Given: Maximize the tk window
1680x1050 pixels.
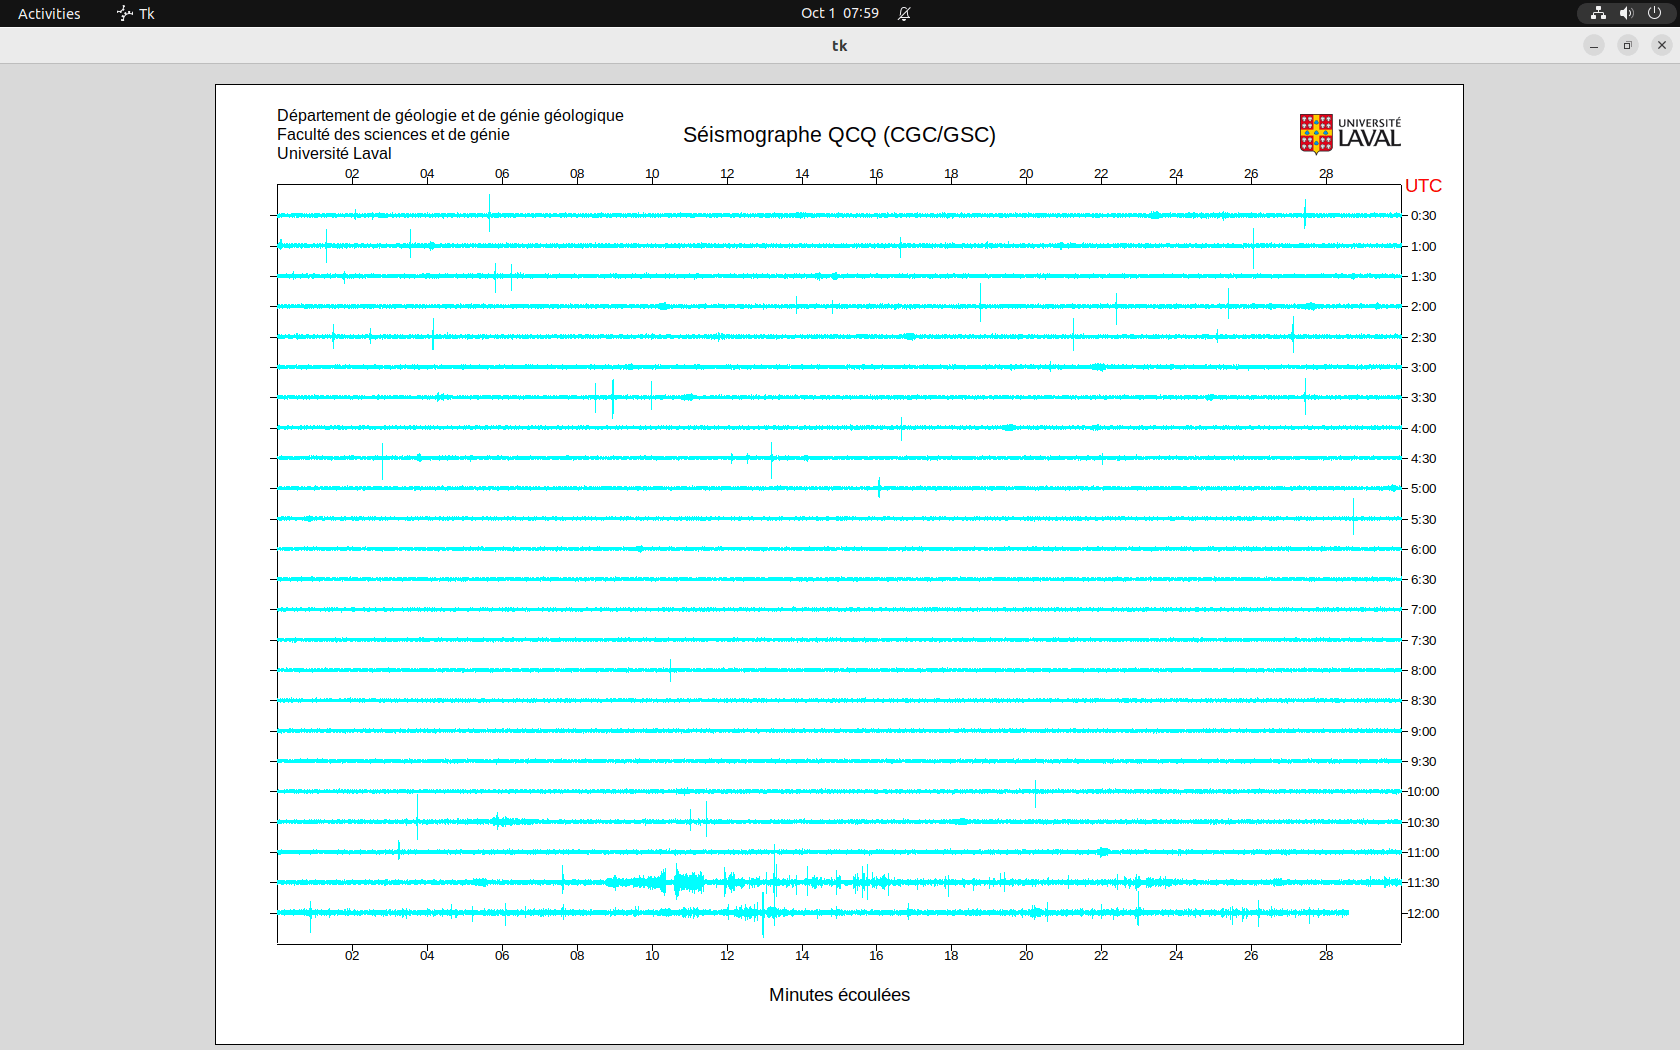Looking at the screenshot, I should tap(1627, 45).
